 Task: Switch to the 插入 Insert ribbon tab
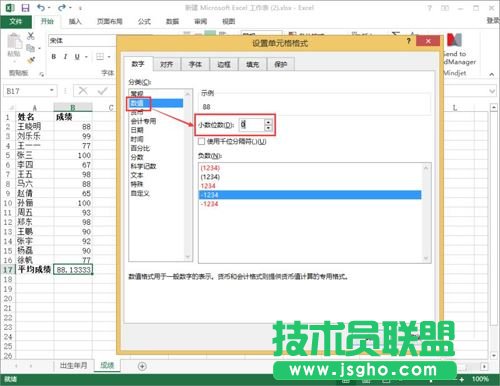point(75,22)
